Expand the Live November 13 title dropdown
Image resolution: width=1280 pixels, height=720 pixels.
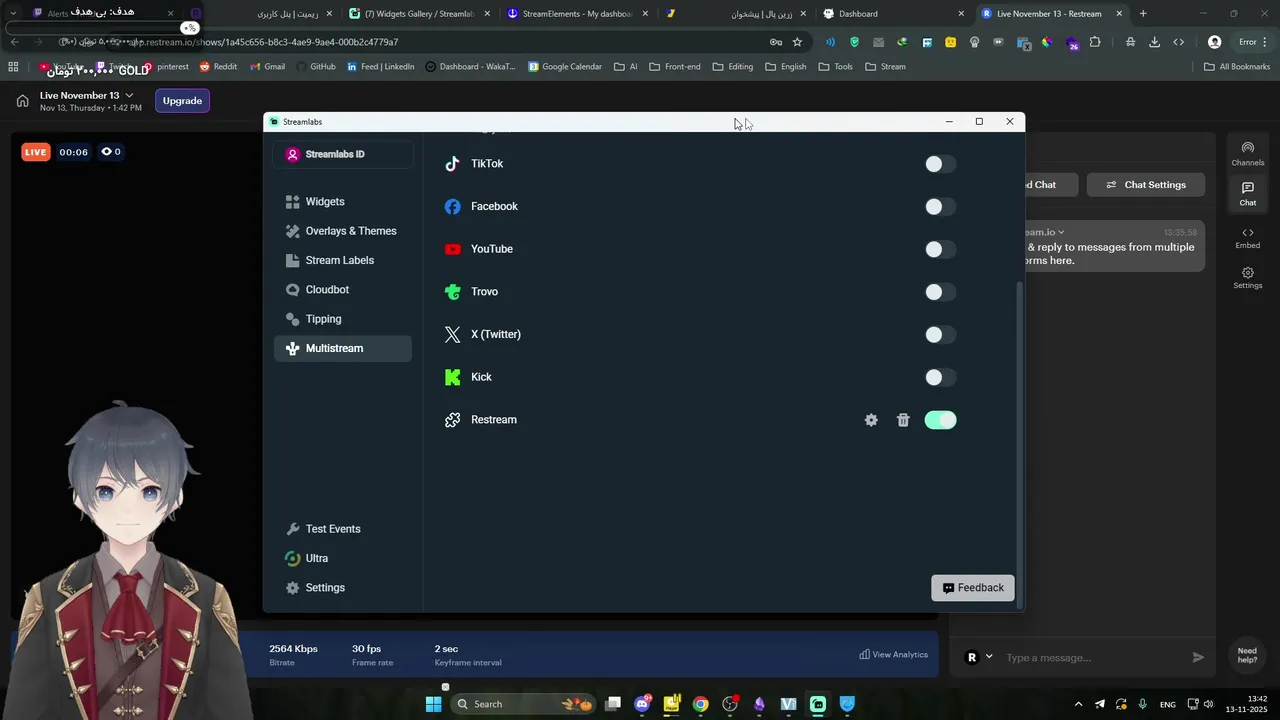tap(129, 95)
